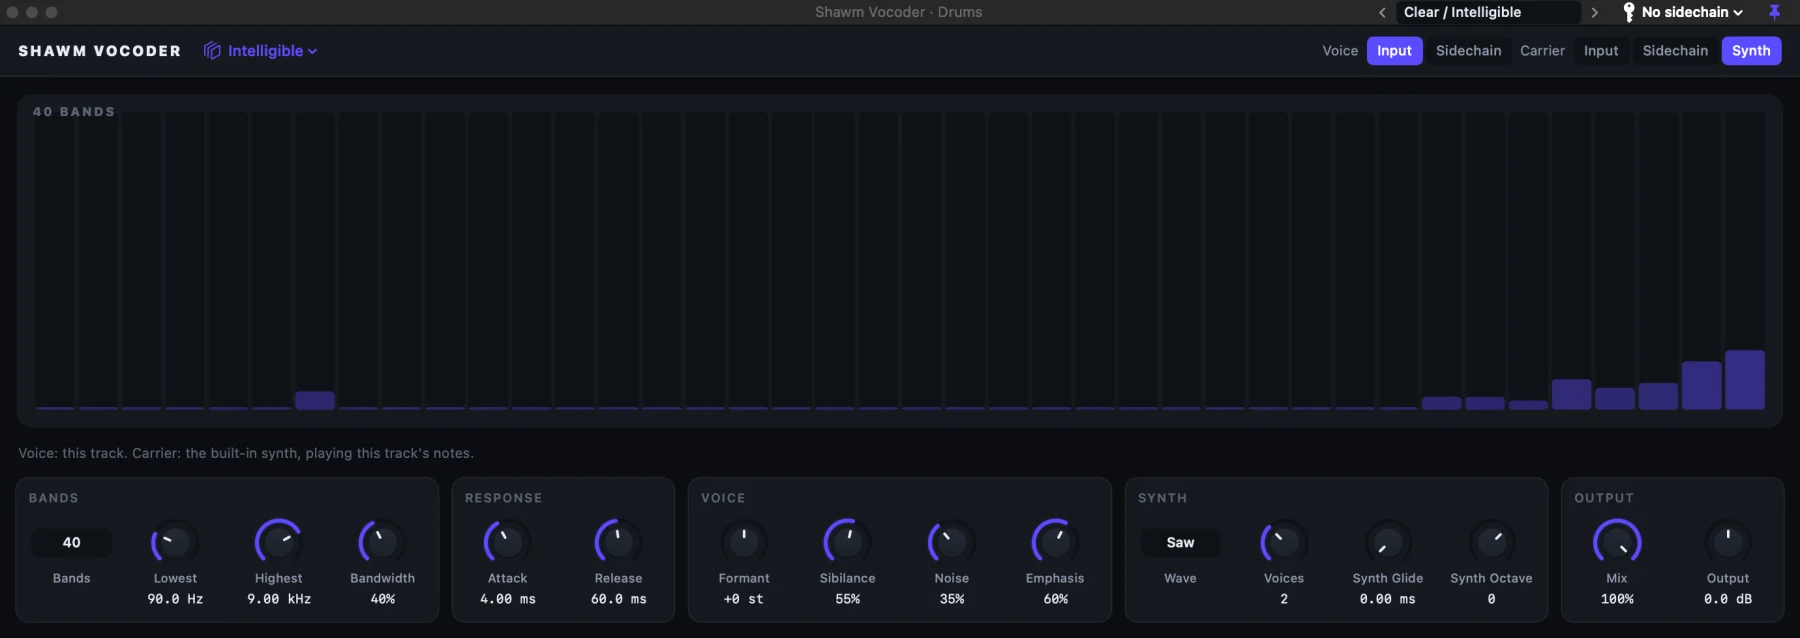Click the sidechain key icon

1628,12
